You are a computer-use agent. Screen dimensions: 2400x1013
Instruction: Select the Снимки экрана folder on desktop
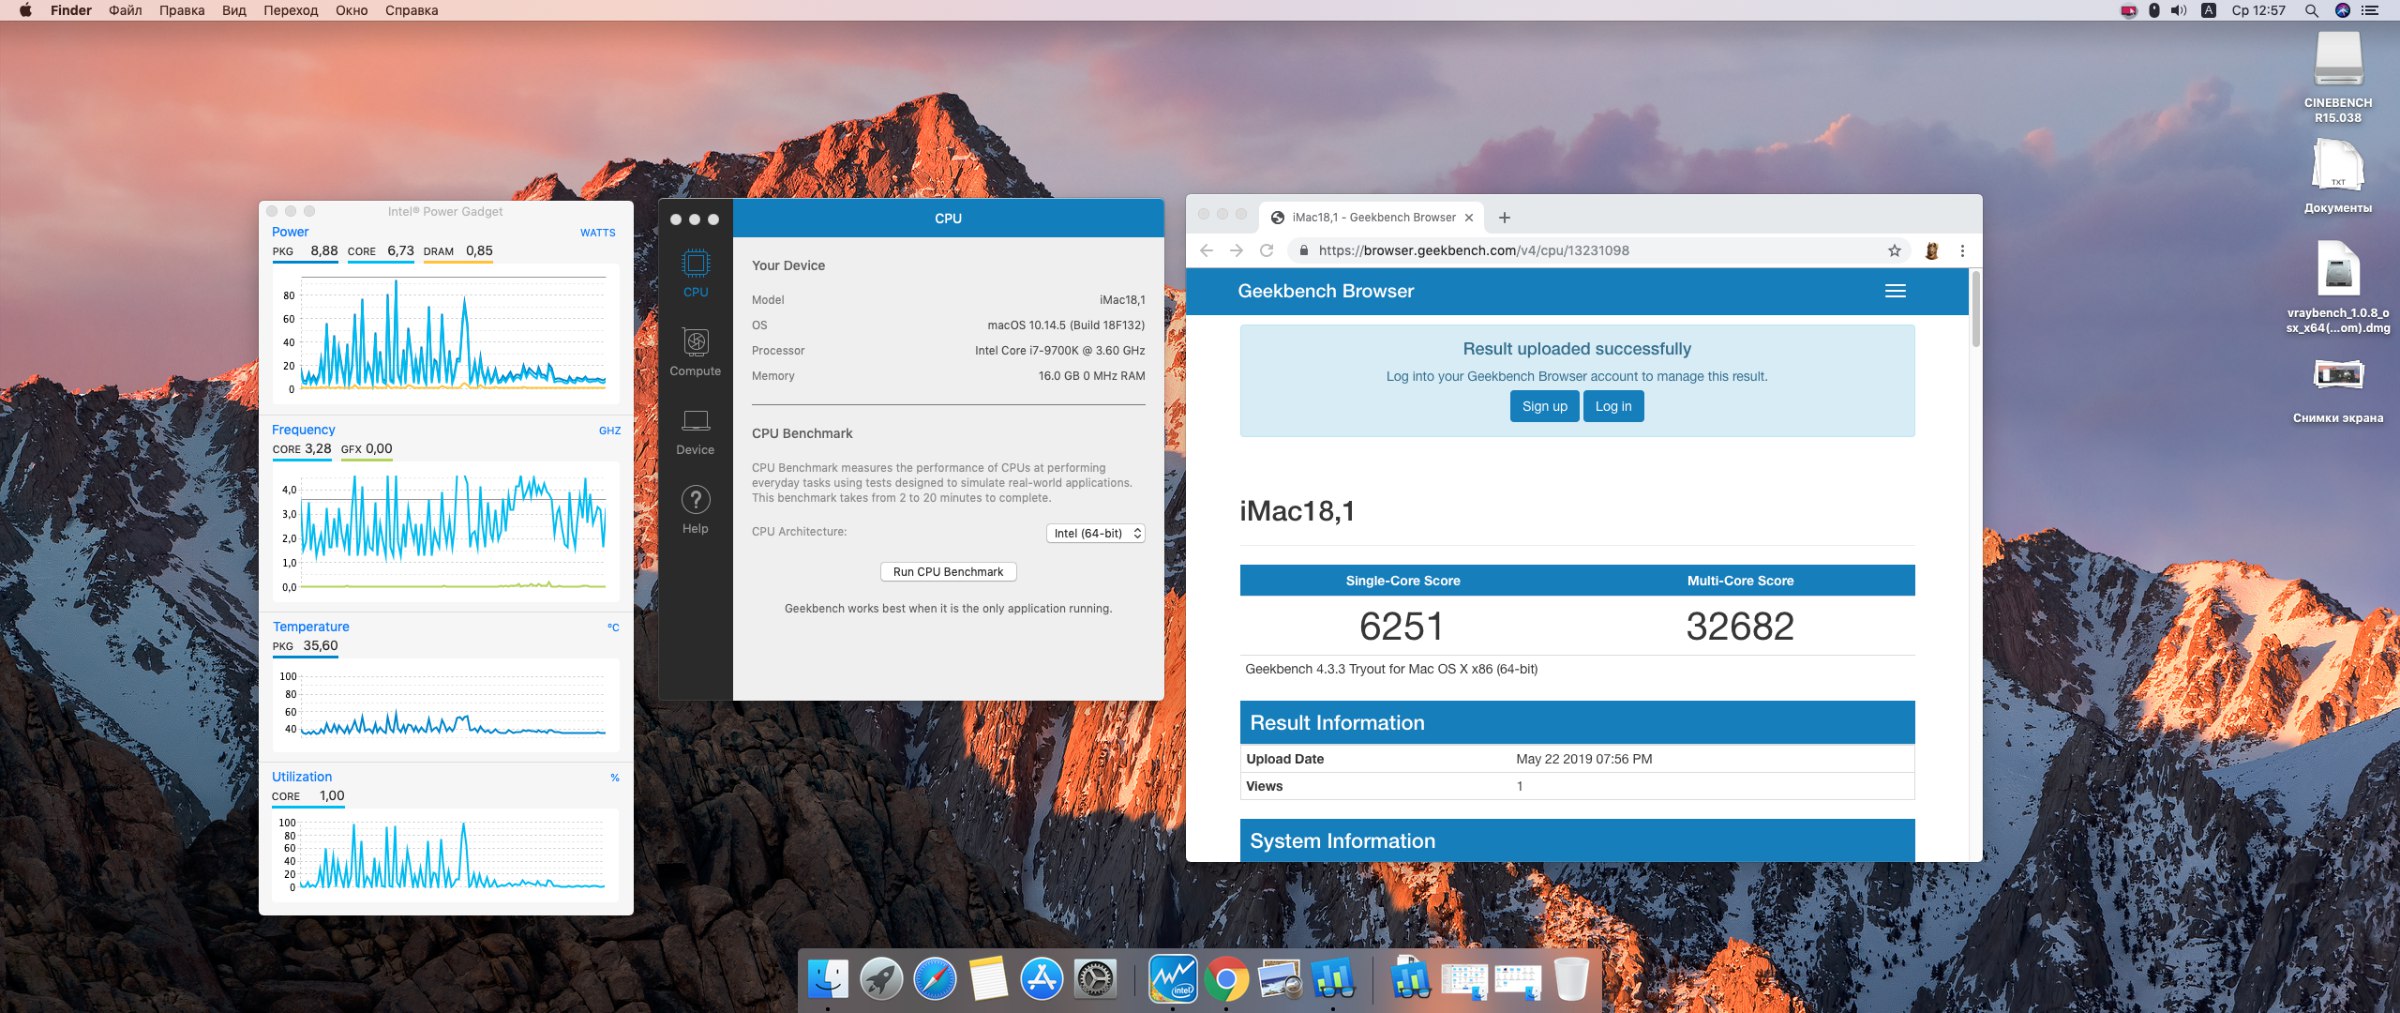[x=2338, y=390]
